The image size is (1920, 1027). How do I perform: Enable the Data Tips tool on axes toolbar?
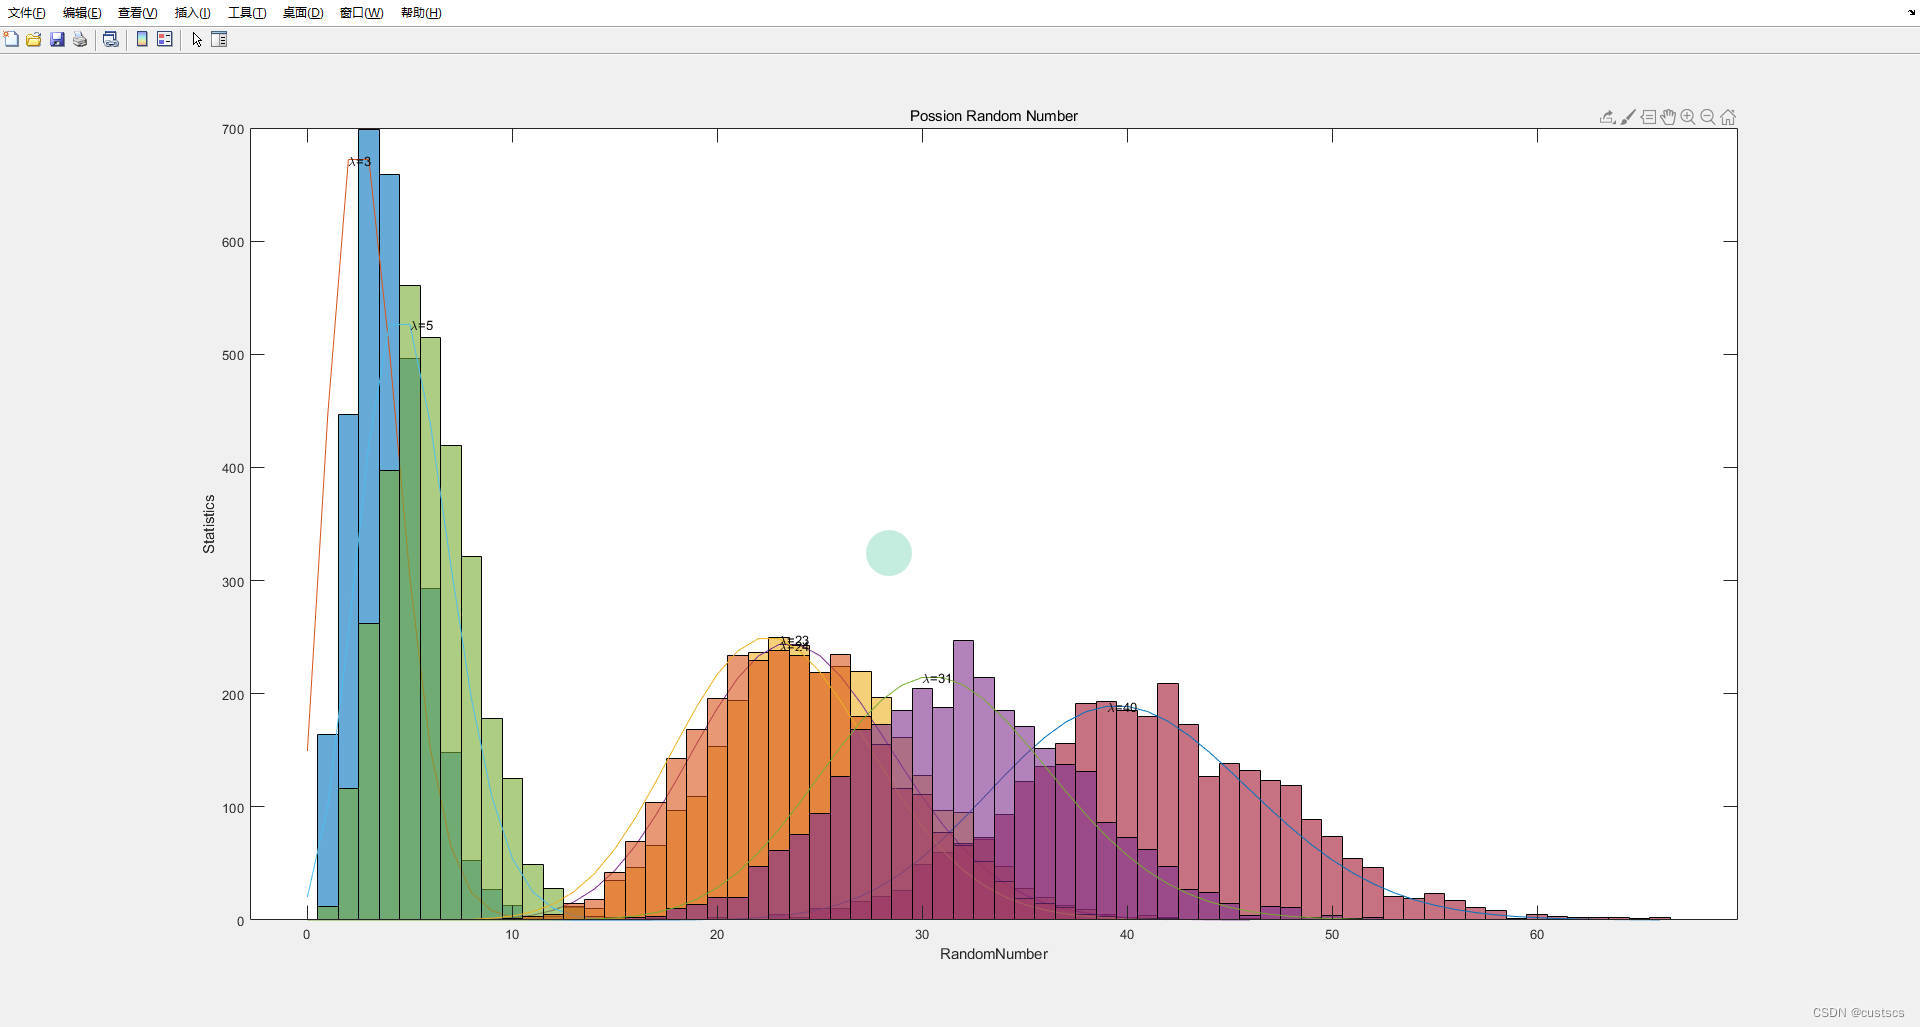pyautogui.click(x=1648, y=117)
